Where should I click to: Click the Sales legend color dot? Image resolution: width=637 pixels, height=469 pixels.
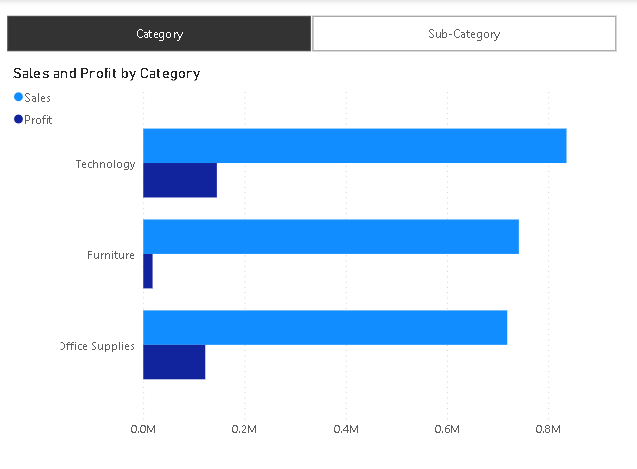[18, 98]
